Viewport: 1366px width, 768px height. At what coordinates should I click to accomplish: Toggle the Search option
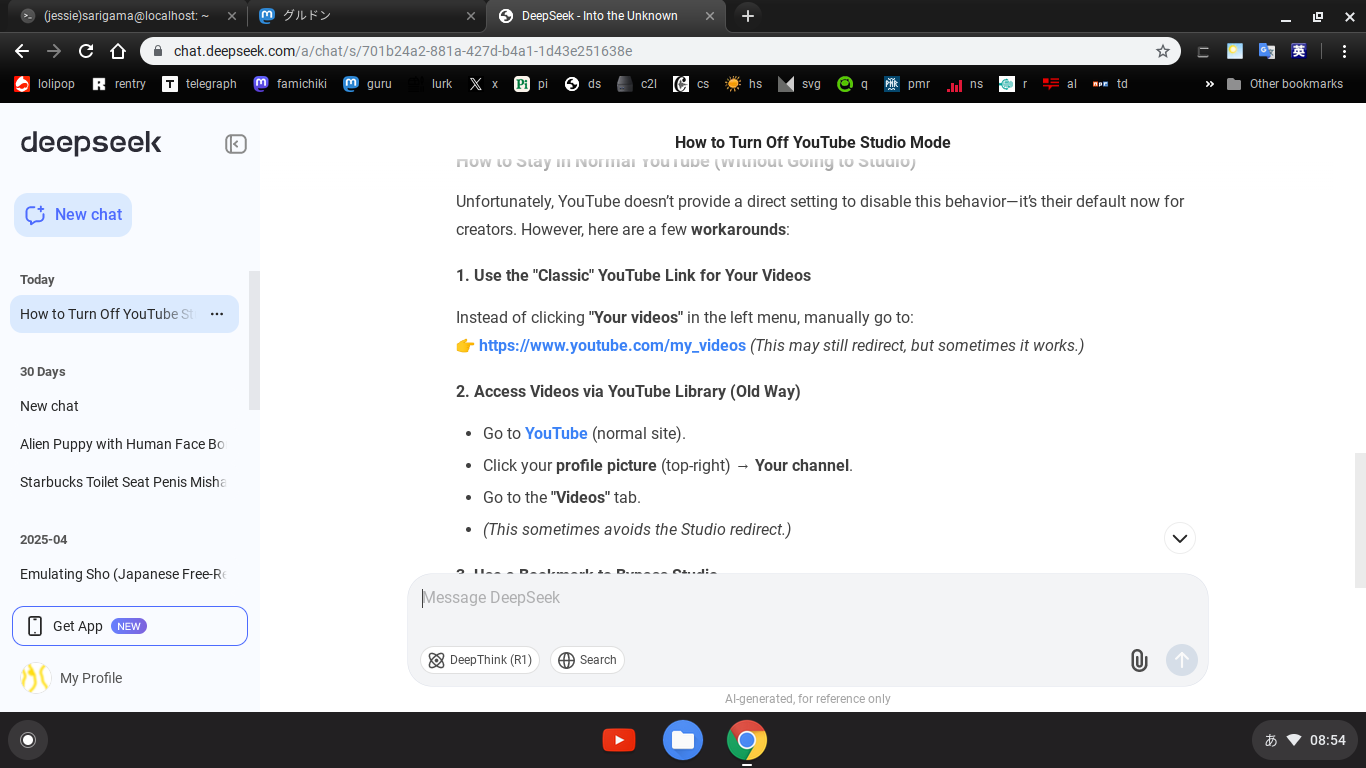[x=587, y=660]
